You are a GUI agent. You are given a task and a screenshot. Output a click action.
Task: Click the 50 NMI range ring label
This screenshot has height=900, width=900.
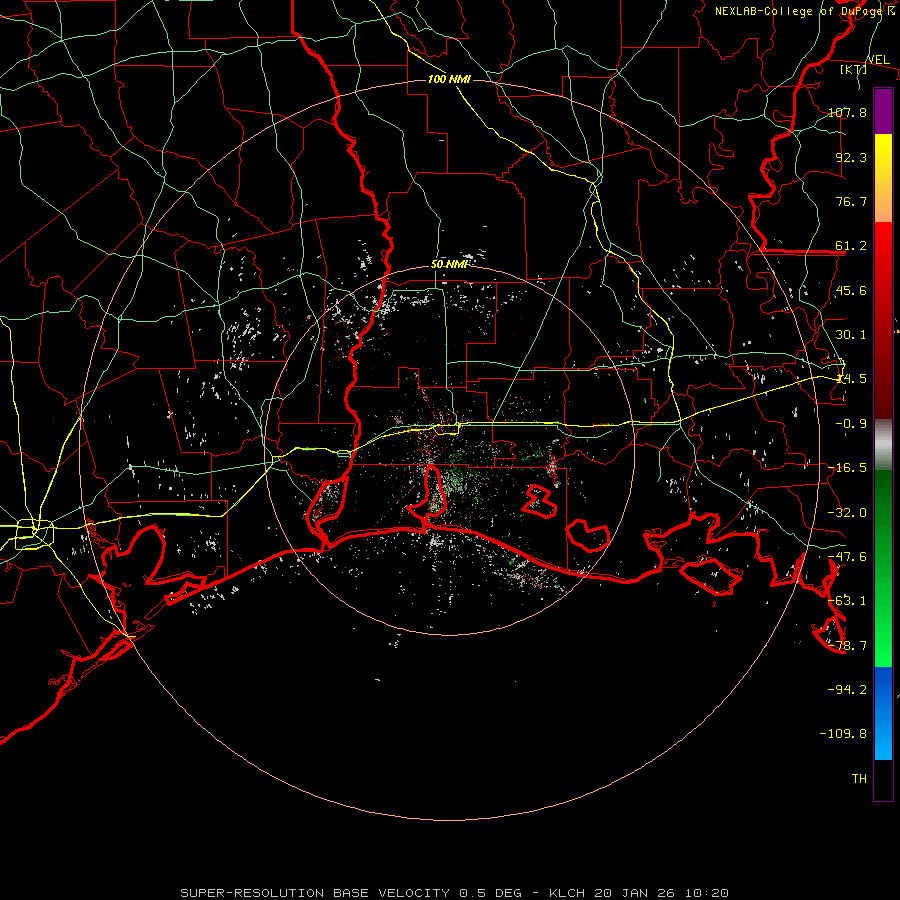click(x=449, y=264)
